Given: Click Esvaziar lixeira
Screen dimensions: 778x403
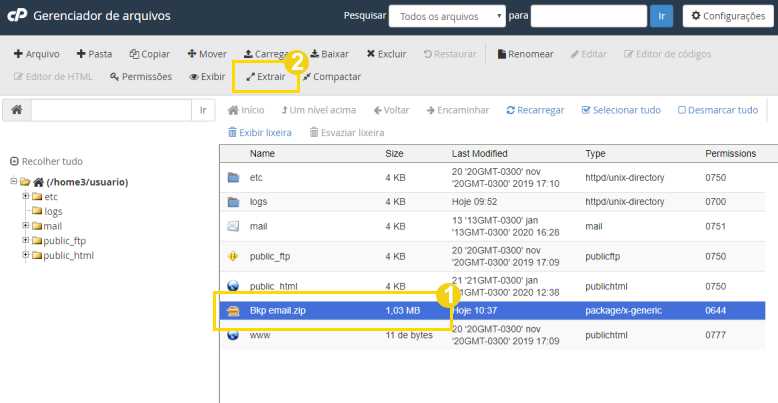Looking at the screenshot, I should pos(347,133).
